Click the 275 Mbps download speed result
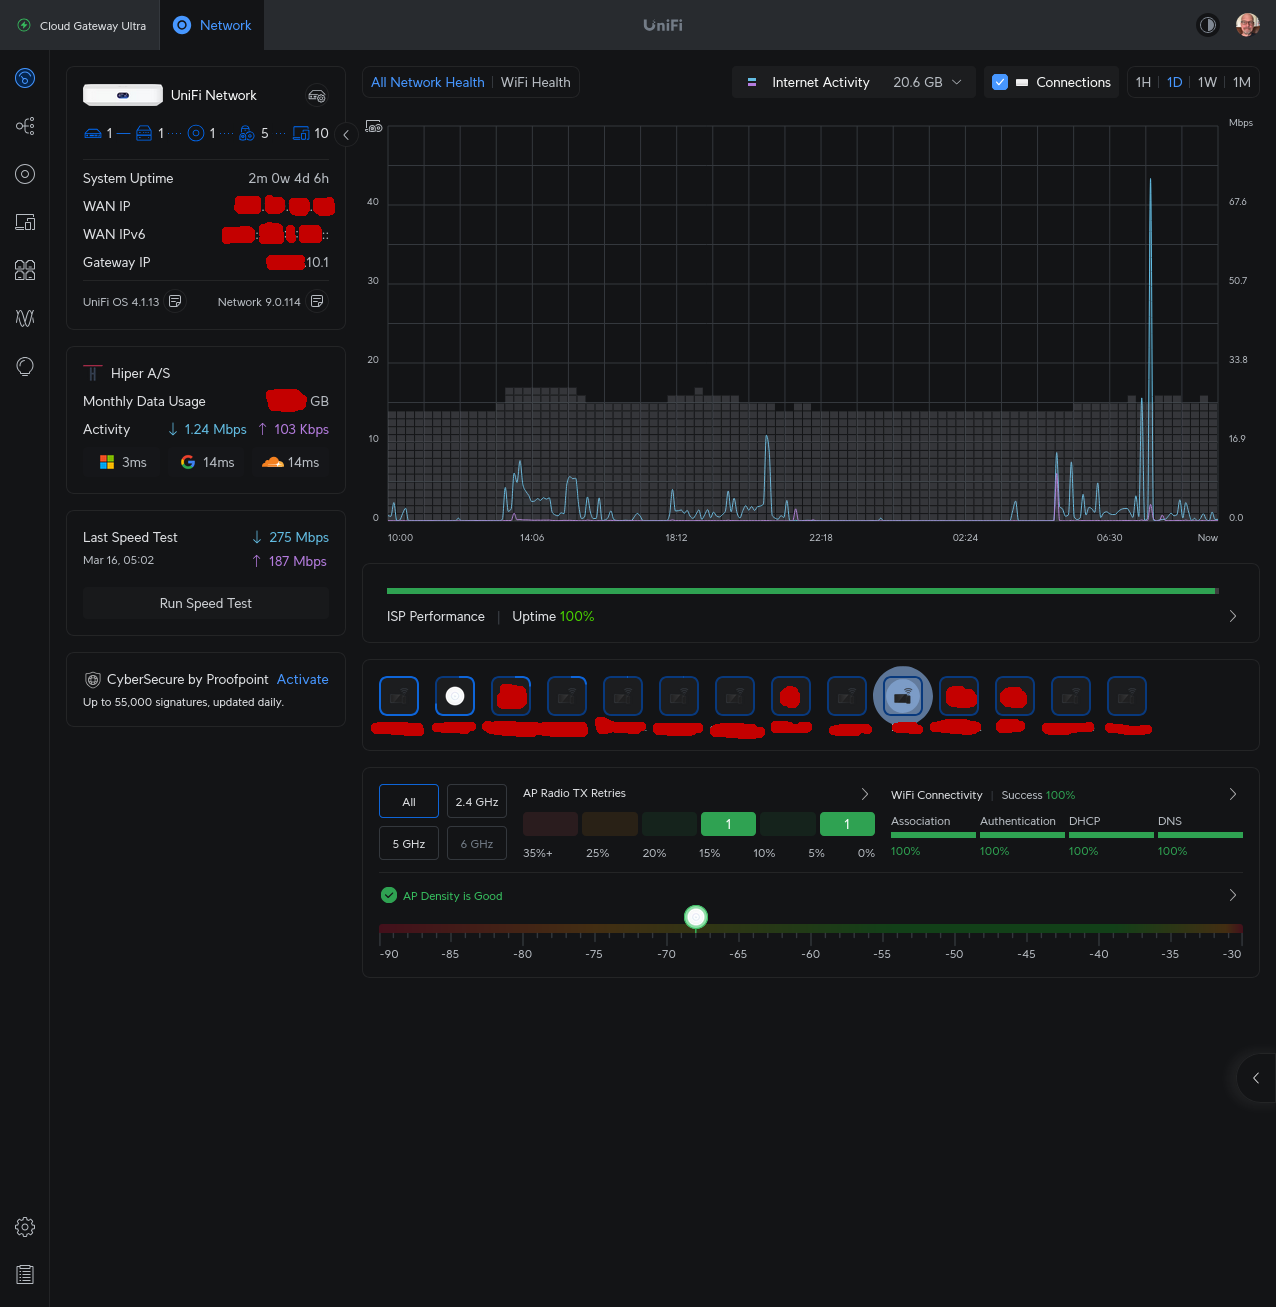 pyautogui.click(x=290, y=537)
